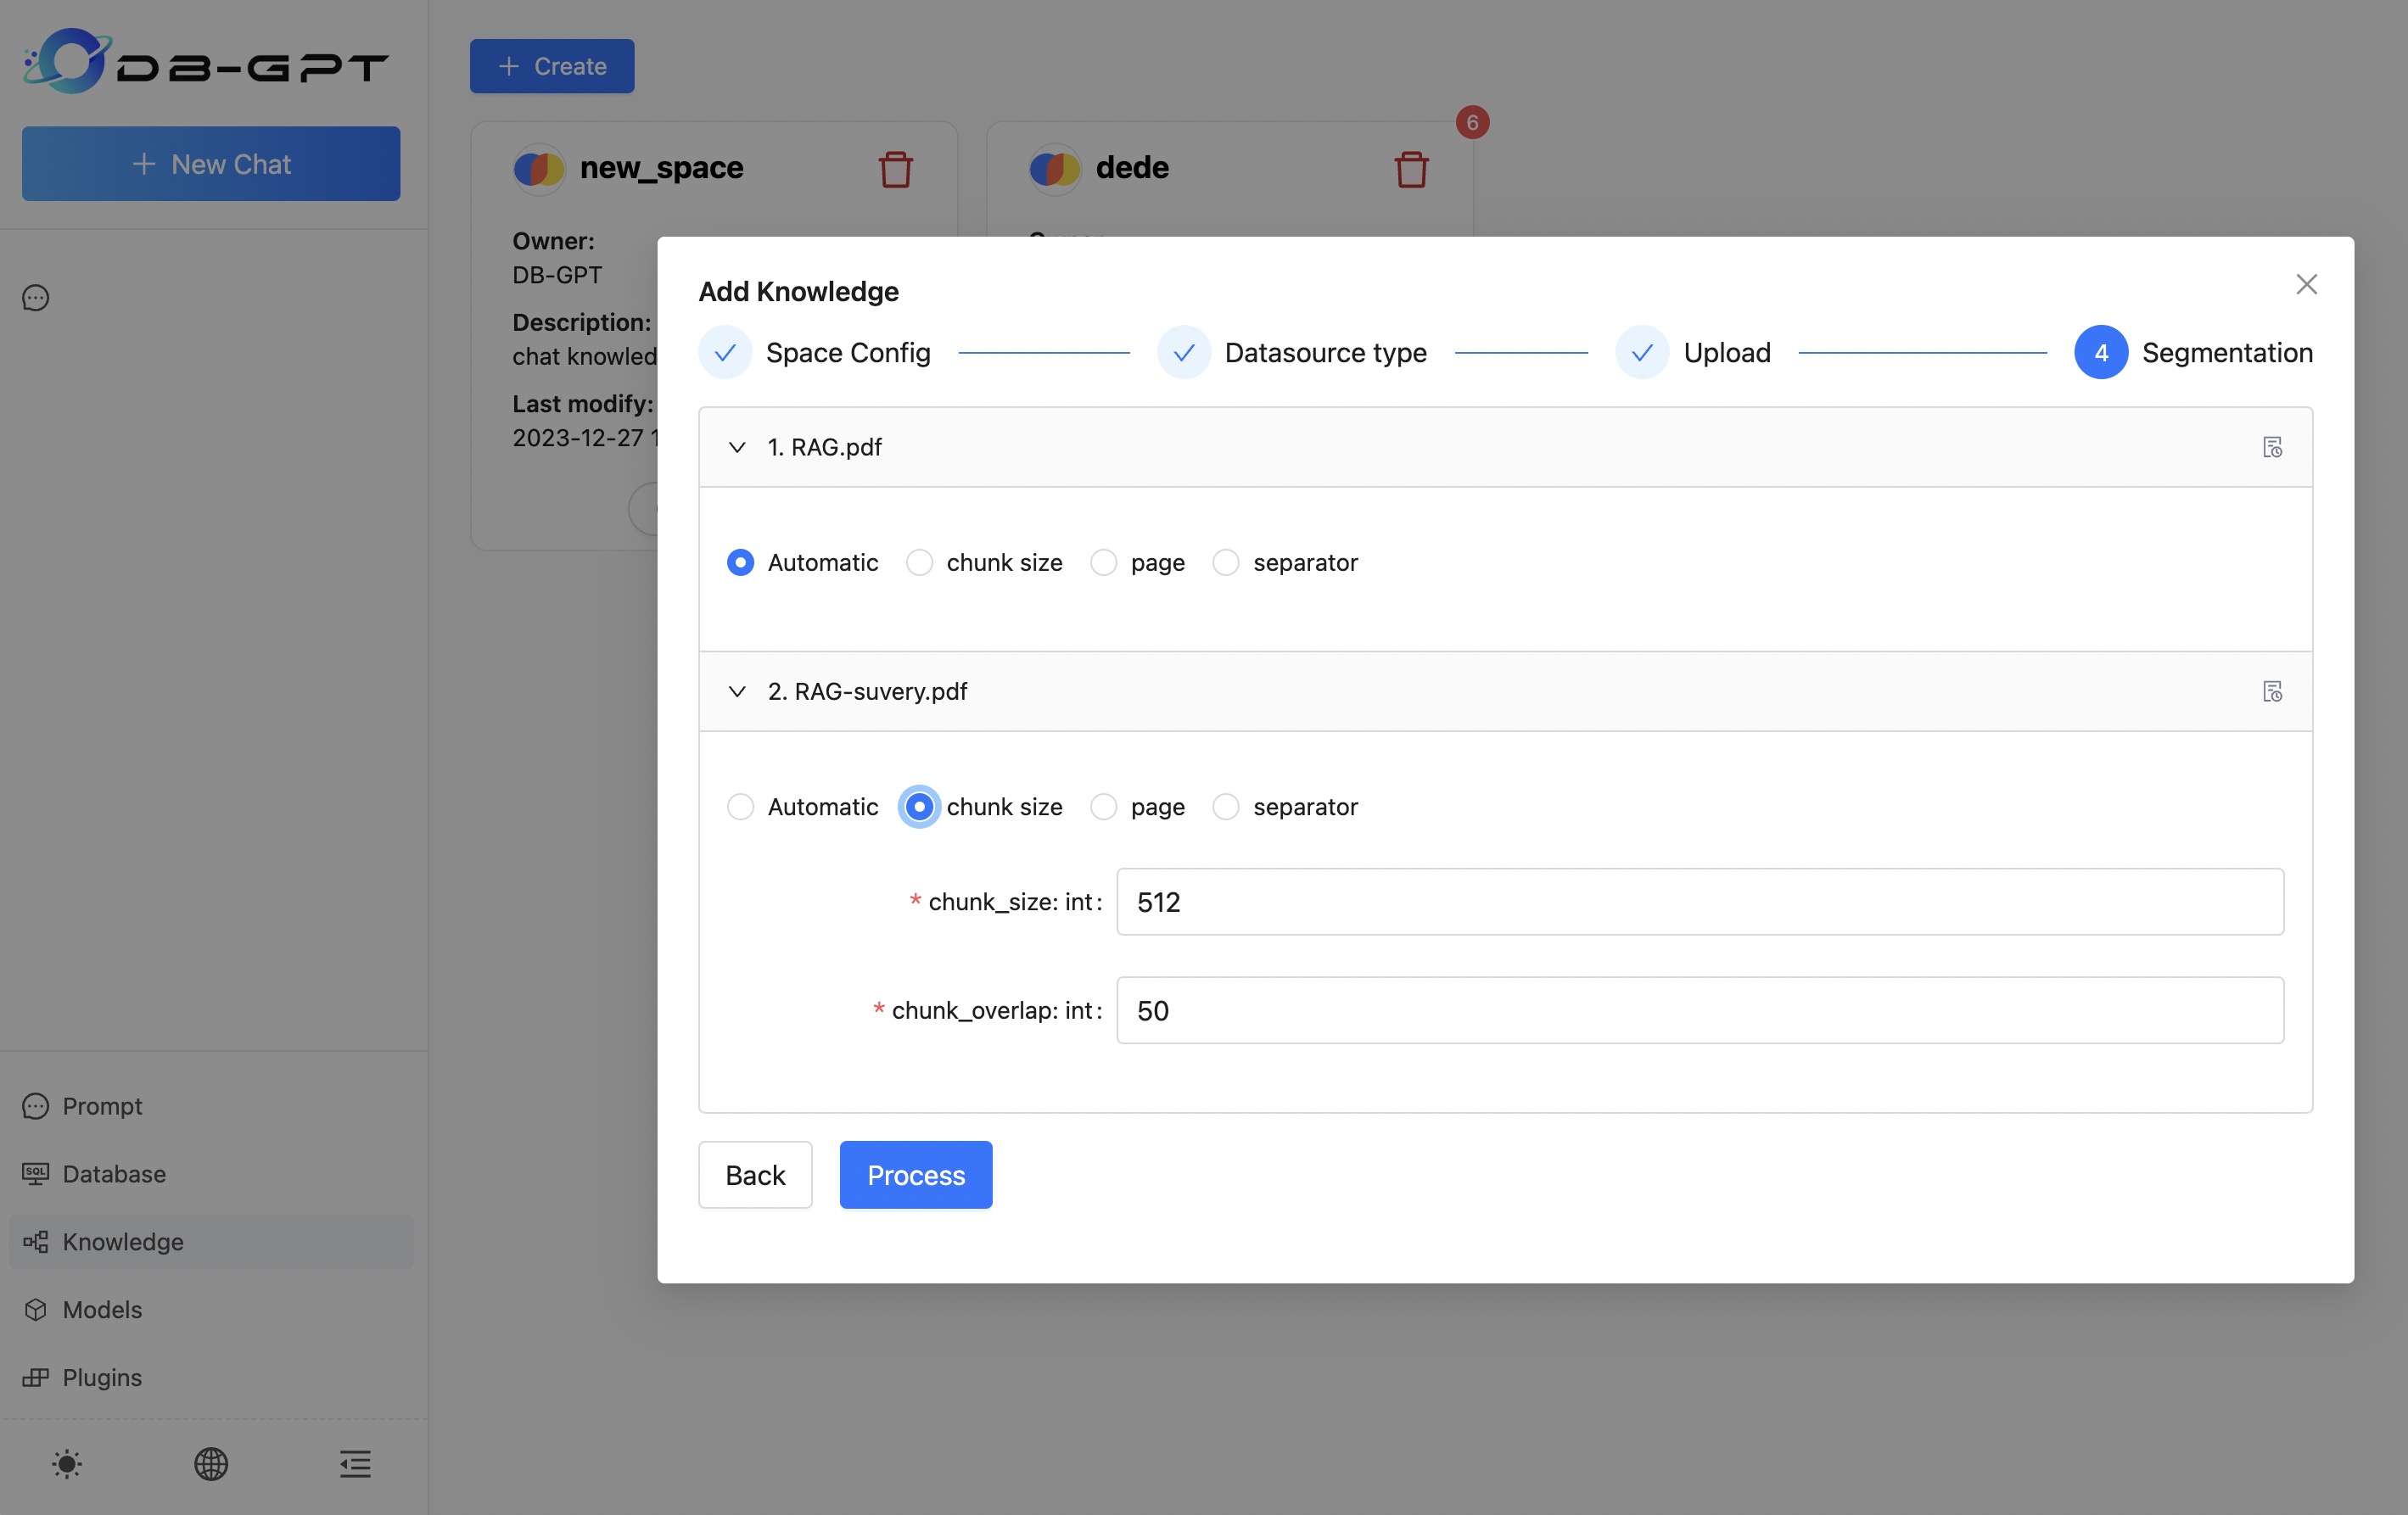Image resolution: width=2408 pixels, height=1515 pixels.
Task: Click the chunk_overlap input field
Action: [x=1699, y=1010]
